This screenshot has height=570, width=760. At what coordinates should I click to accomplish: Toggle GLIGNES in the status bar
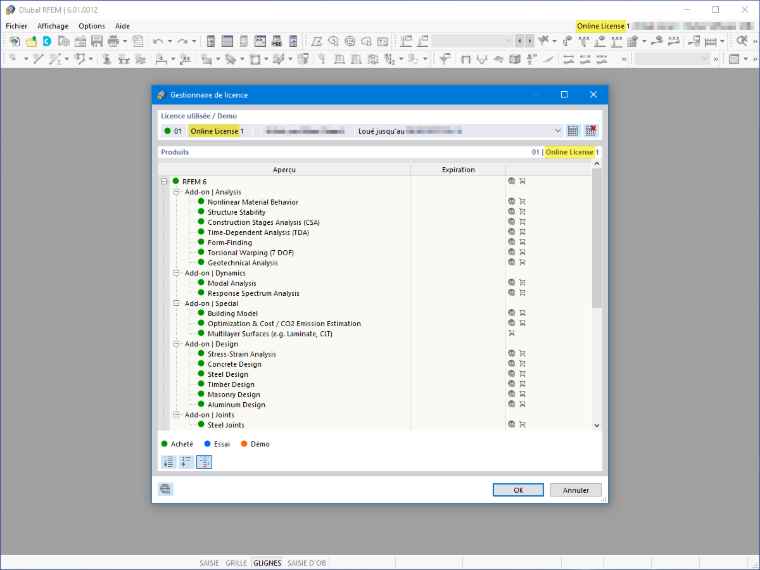pos(267,563)
